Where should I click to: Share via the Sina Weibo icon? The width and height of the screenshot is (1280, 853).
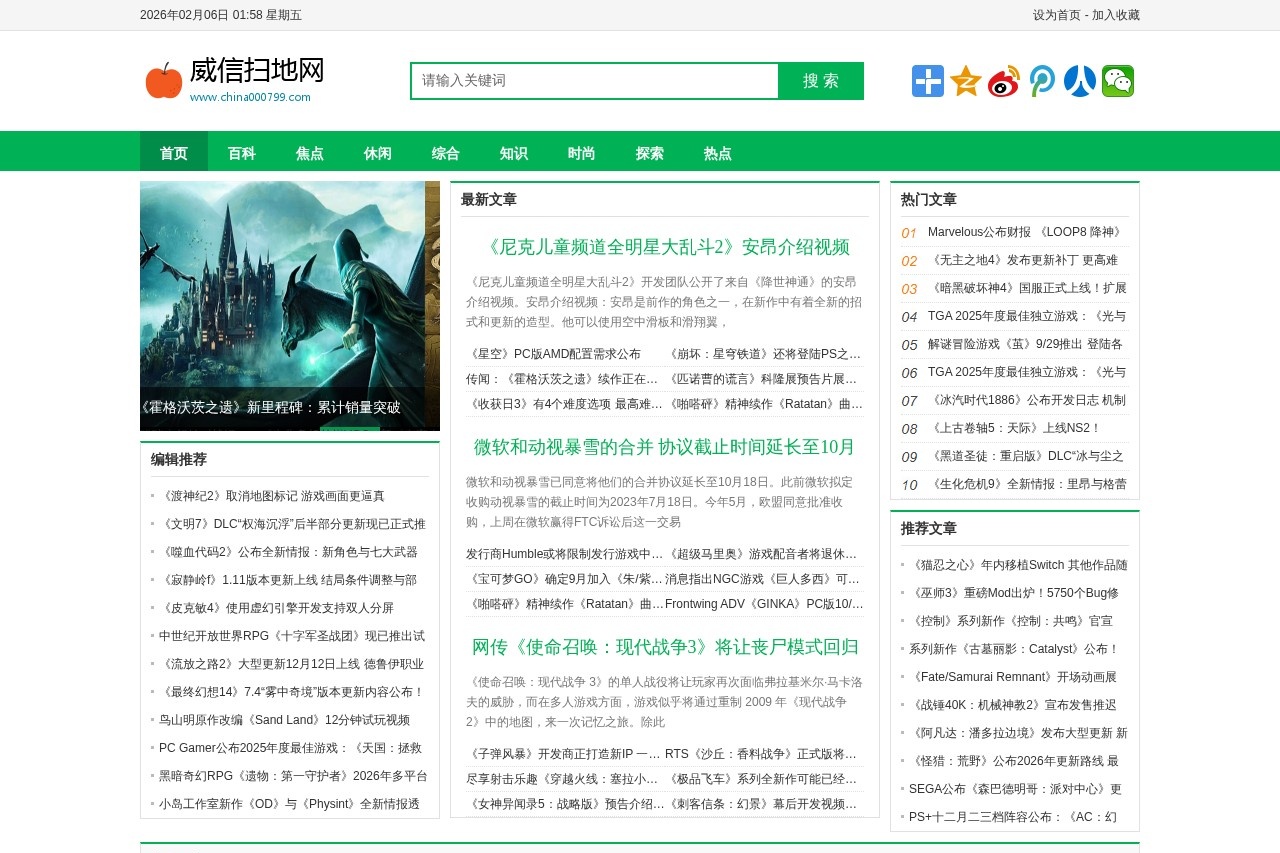pos(1004,81)
